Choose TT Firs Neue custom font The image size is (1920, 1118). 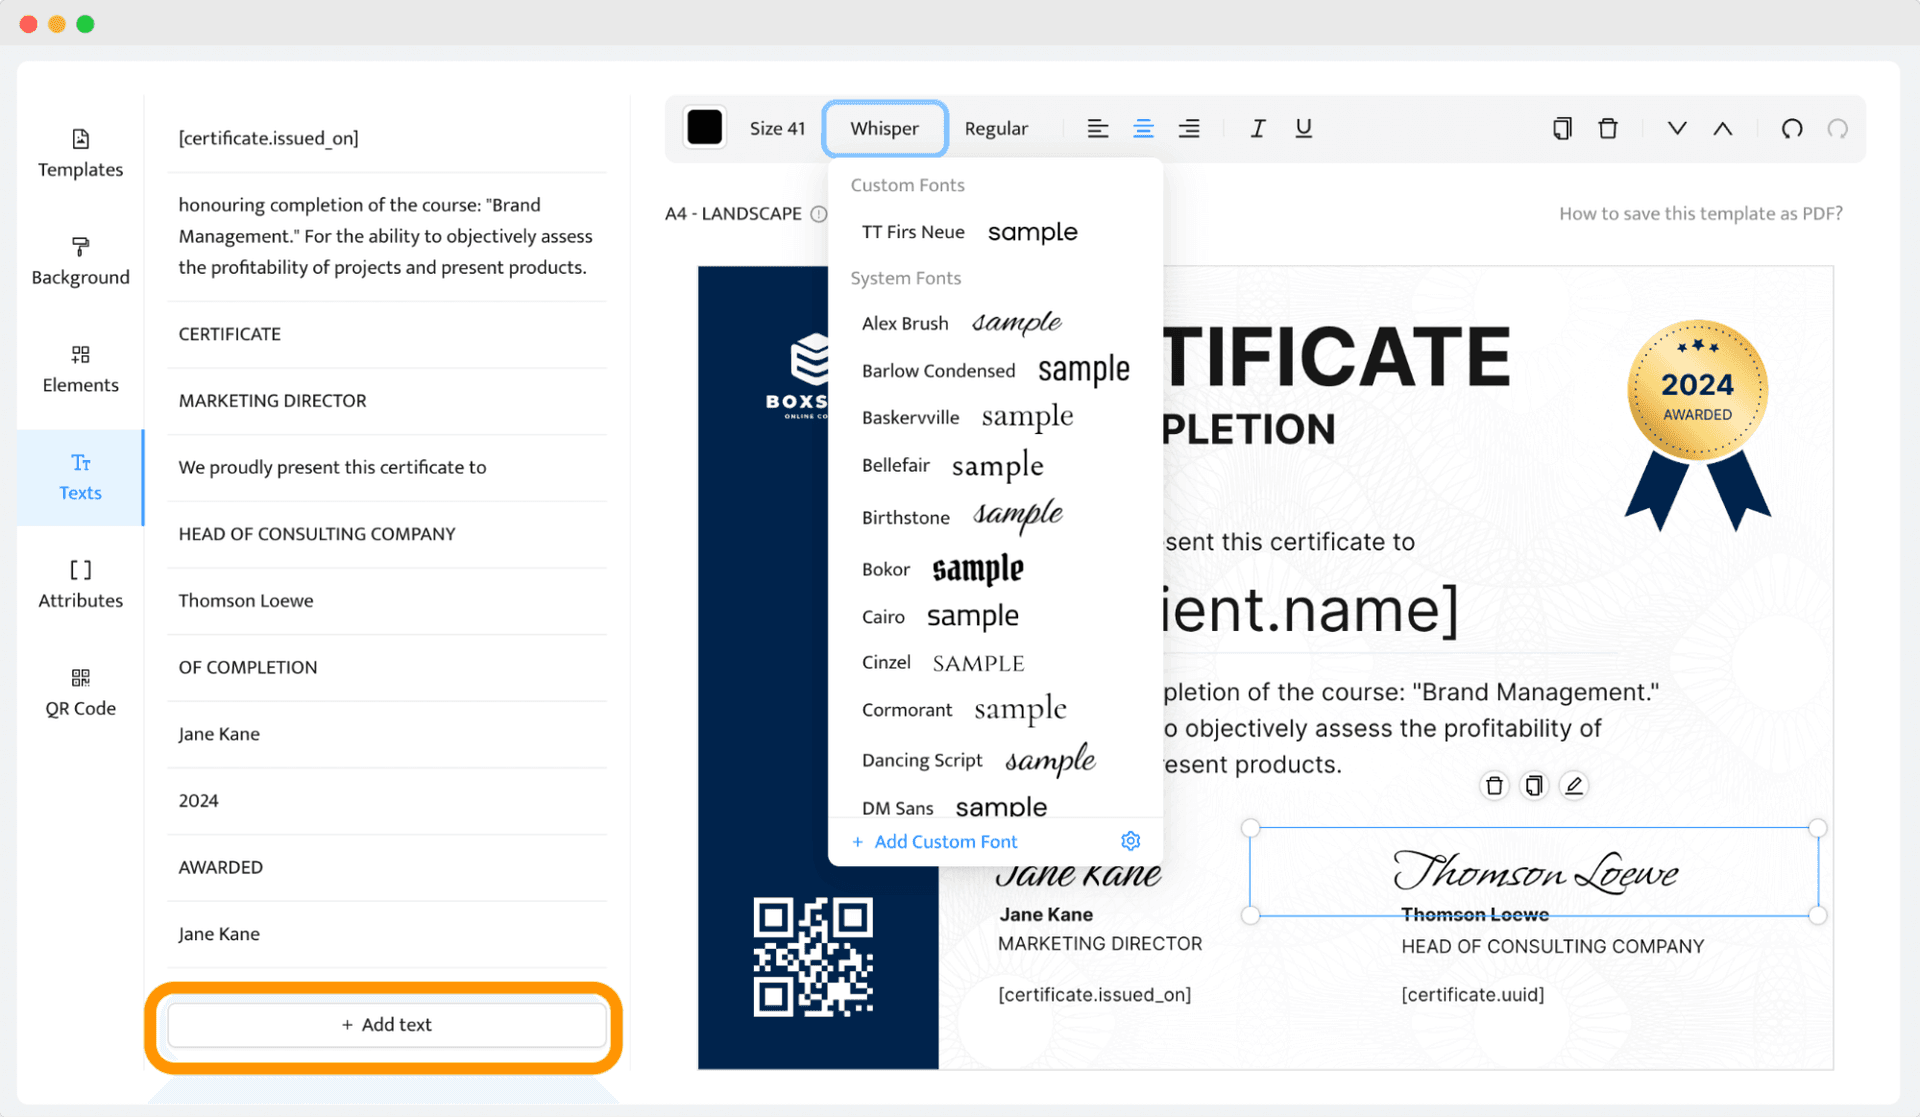point(995,232)
